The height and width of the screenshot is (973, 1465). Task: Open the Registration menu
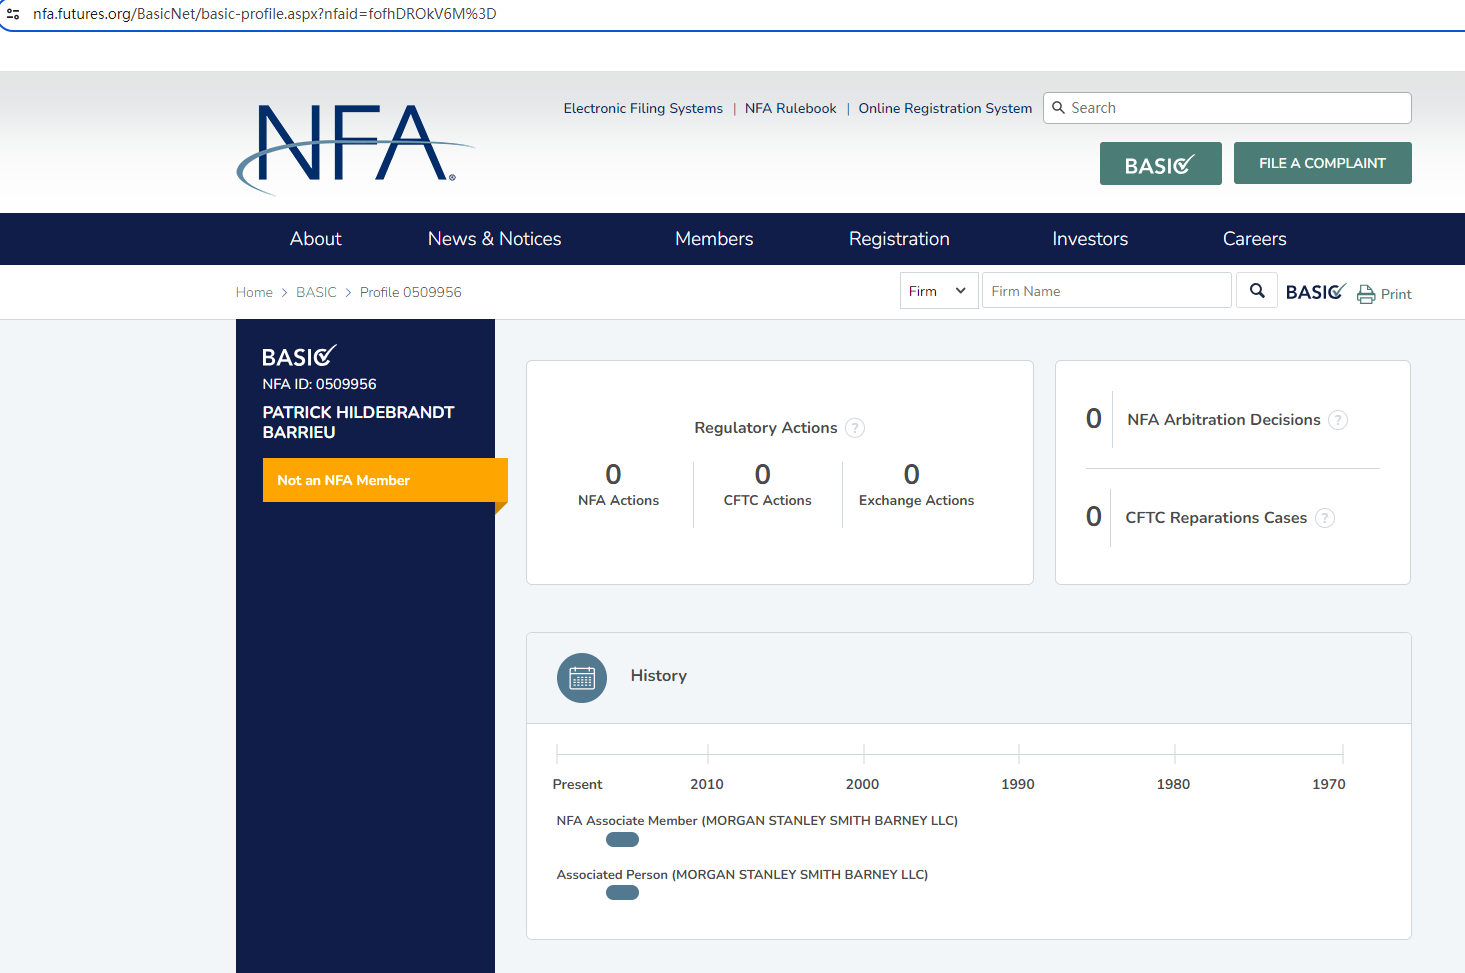(x=899, y=239)
